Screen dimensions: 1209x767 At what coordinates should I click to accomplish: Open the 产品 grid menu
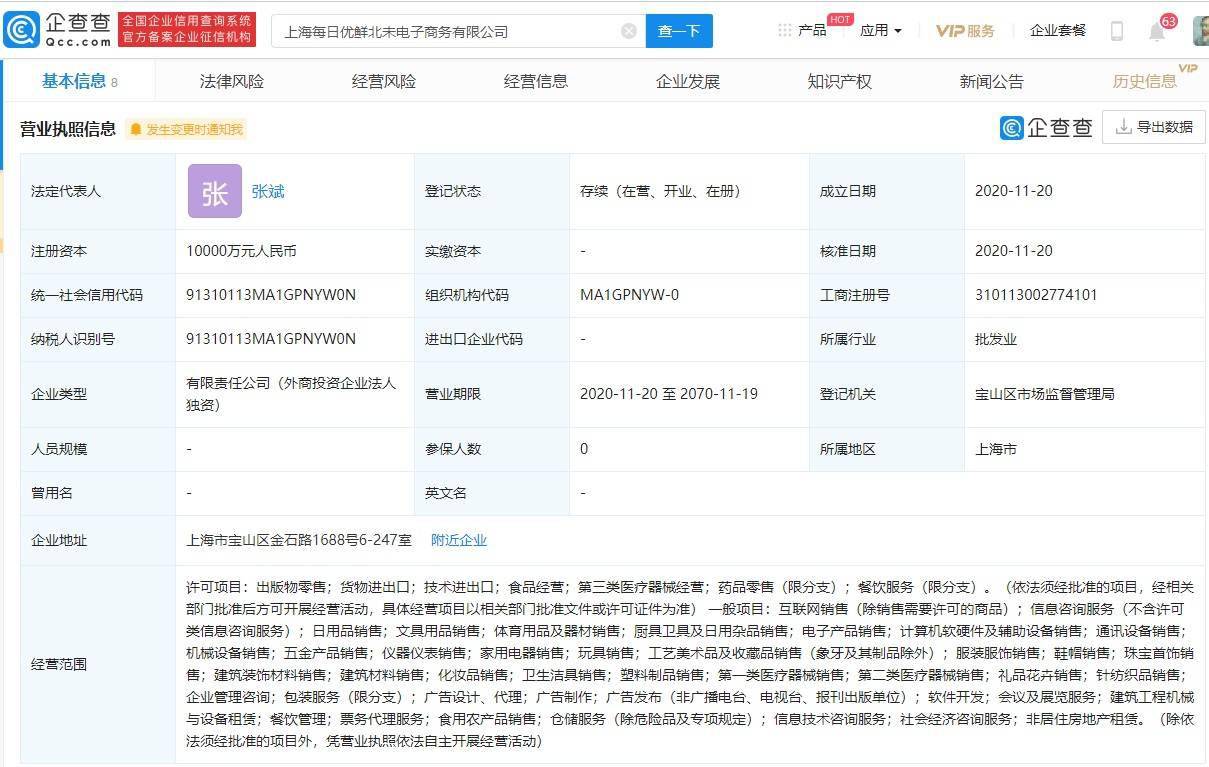pos(802,30)
